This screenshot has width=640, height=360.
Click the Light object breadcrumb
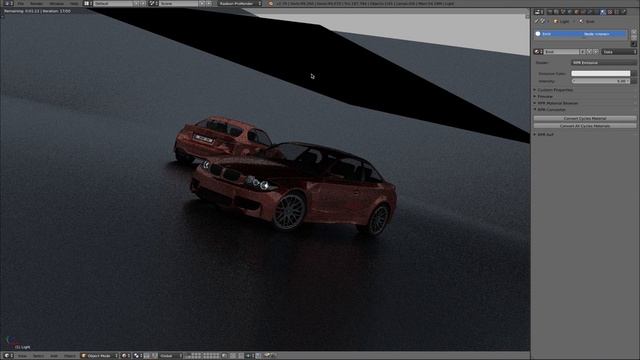pos(561,21)
